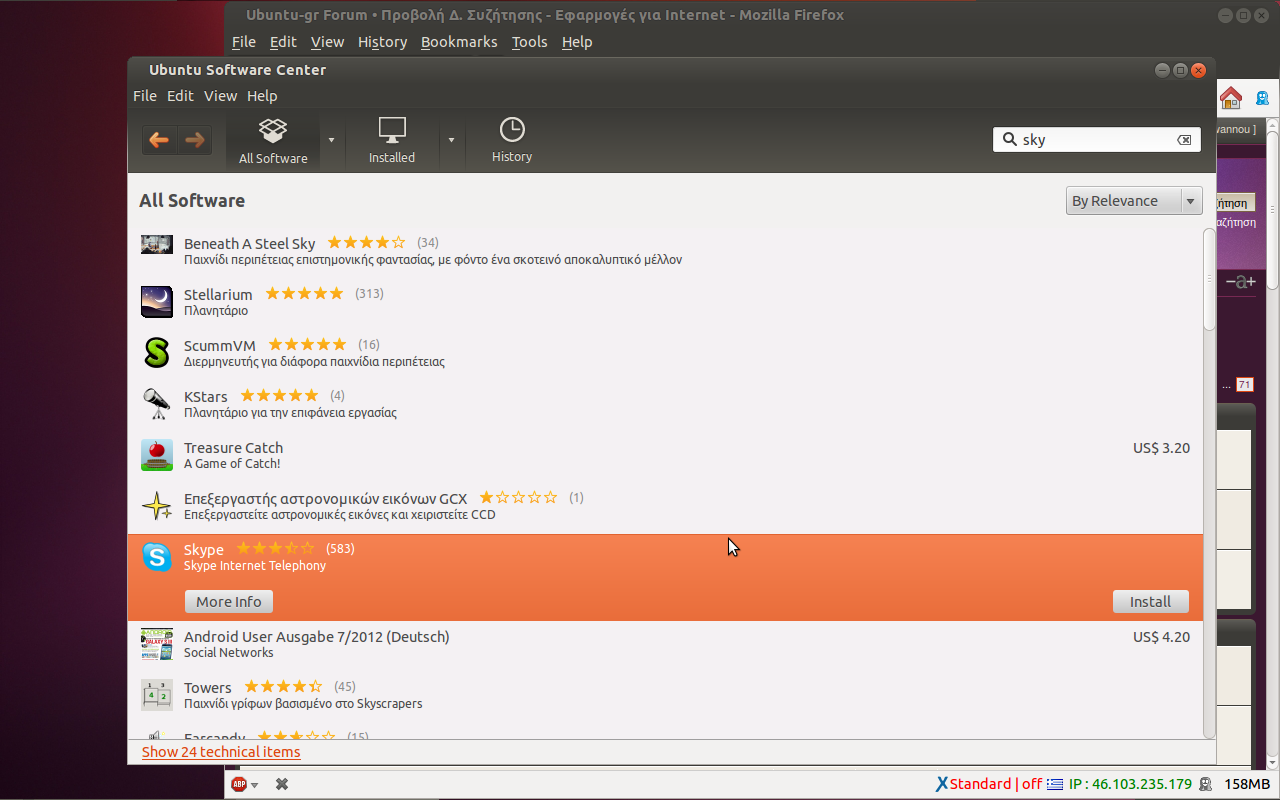Click the Firefox home icon
The image size is (1280, 800).
1231,98
